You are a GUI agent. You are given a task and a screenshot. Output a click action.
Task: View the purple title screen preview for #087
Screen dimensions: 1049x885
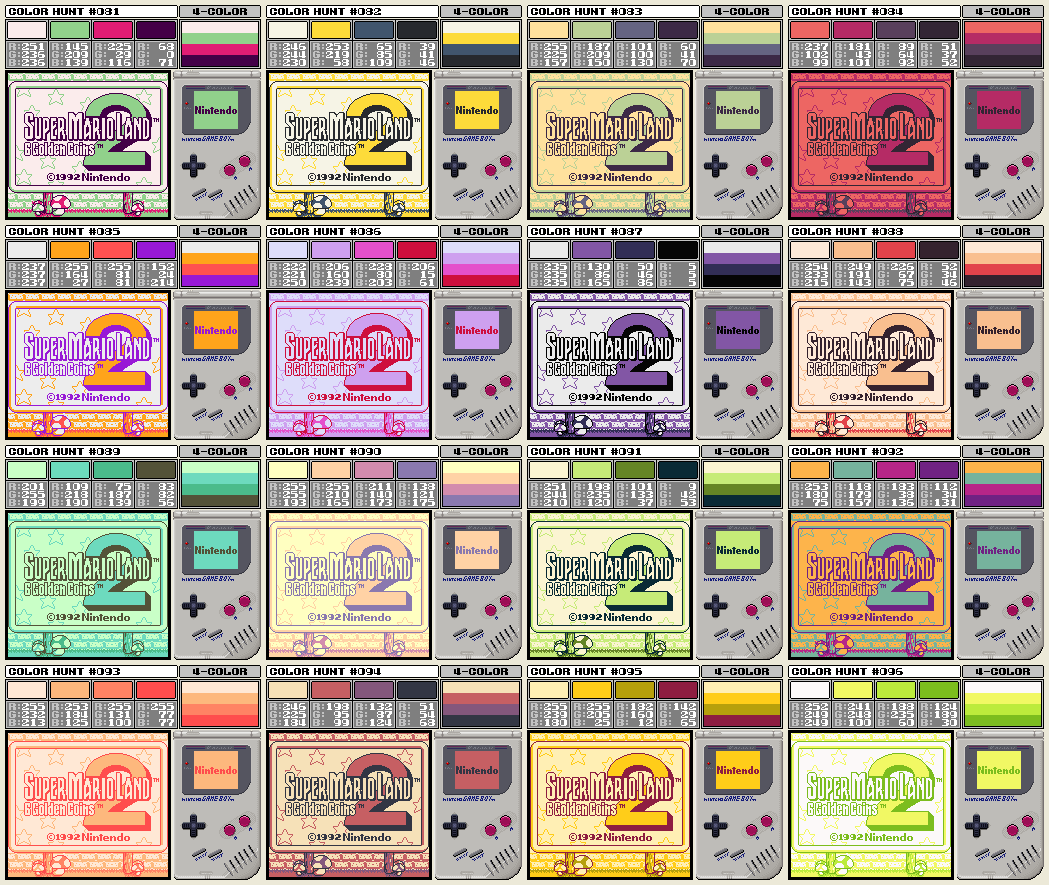click(609, 365)
